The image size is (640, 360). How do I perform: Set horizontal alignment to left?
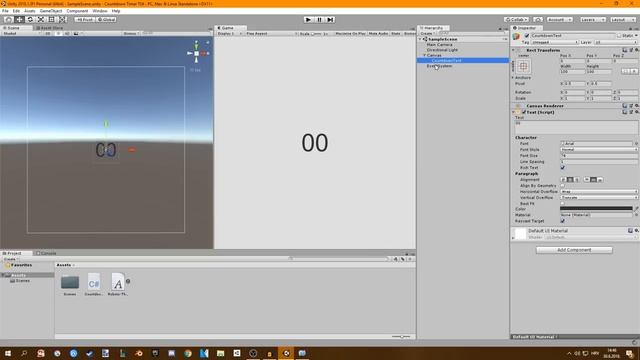pyautogui.click(x=564, y=180)
